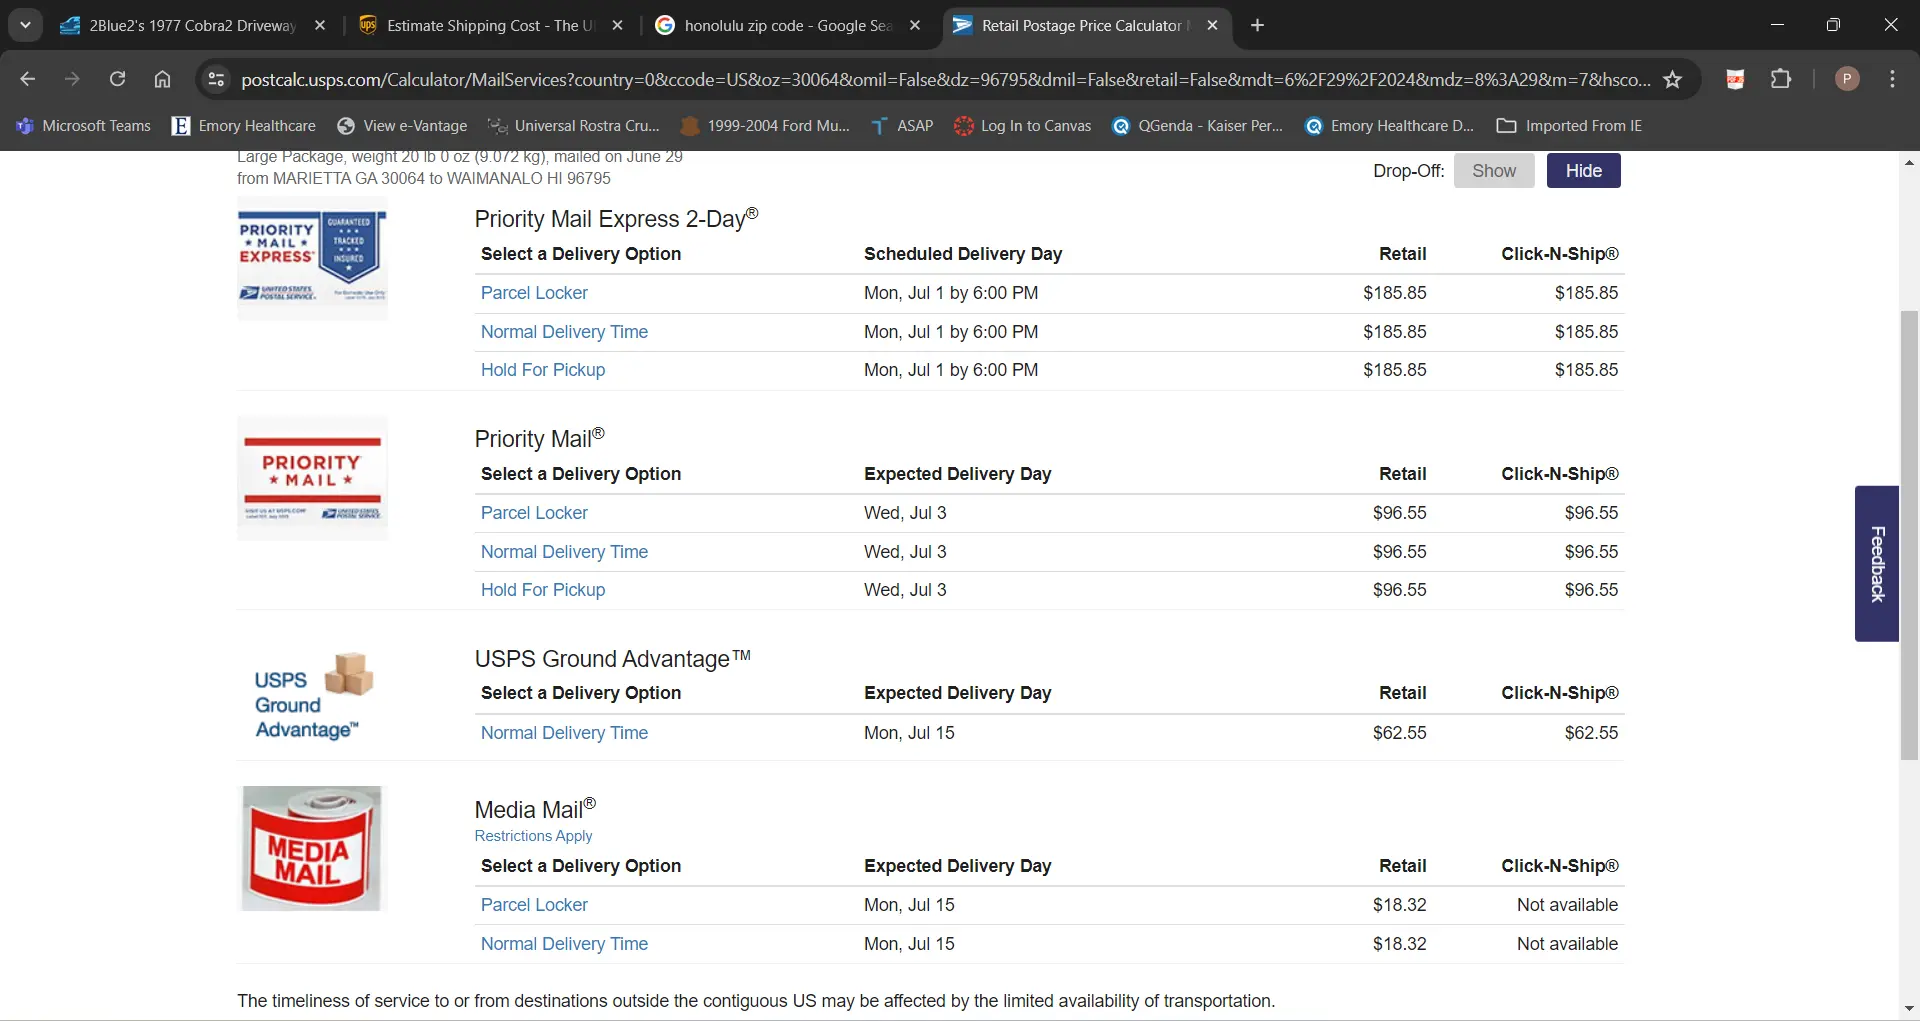Select Hold For Pickup under Priority Mail
Screen dimensions: 1920x1021
click(x=543, y=590)
